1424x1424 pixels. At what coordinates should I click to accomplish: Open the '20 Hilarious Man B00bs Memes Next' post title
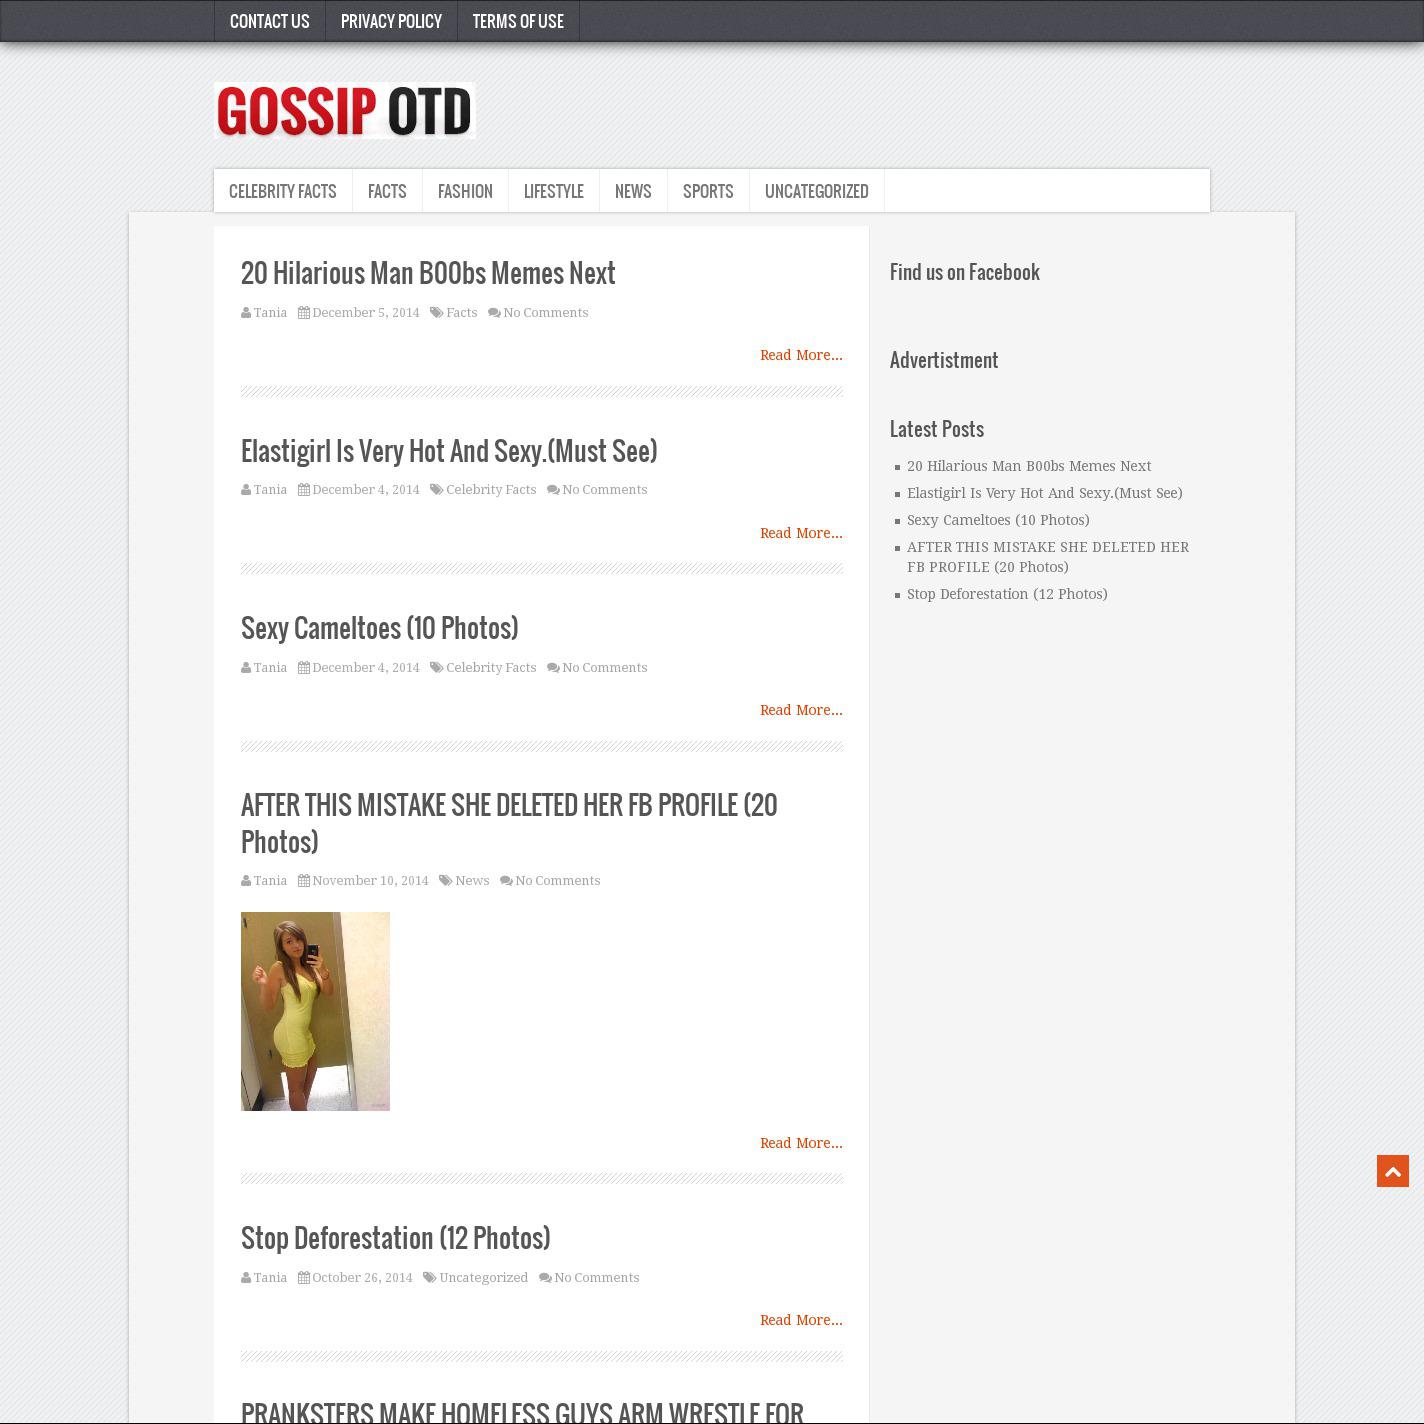pyautogui.click(x=428, y=274)
